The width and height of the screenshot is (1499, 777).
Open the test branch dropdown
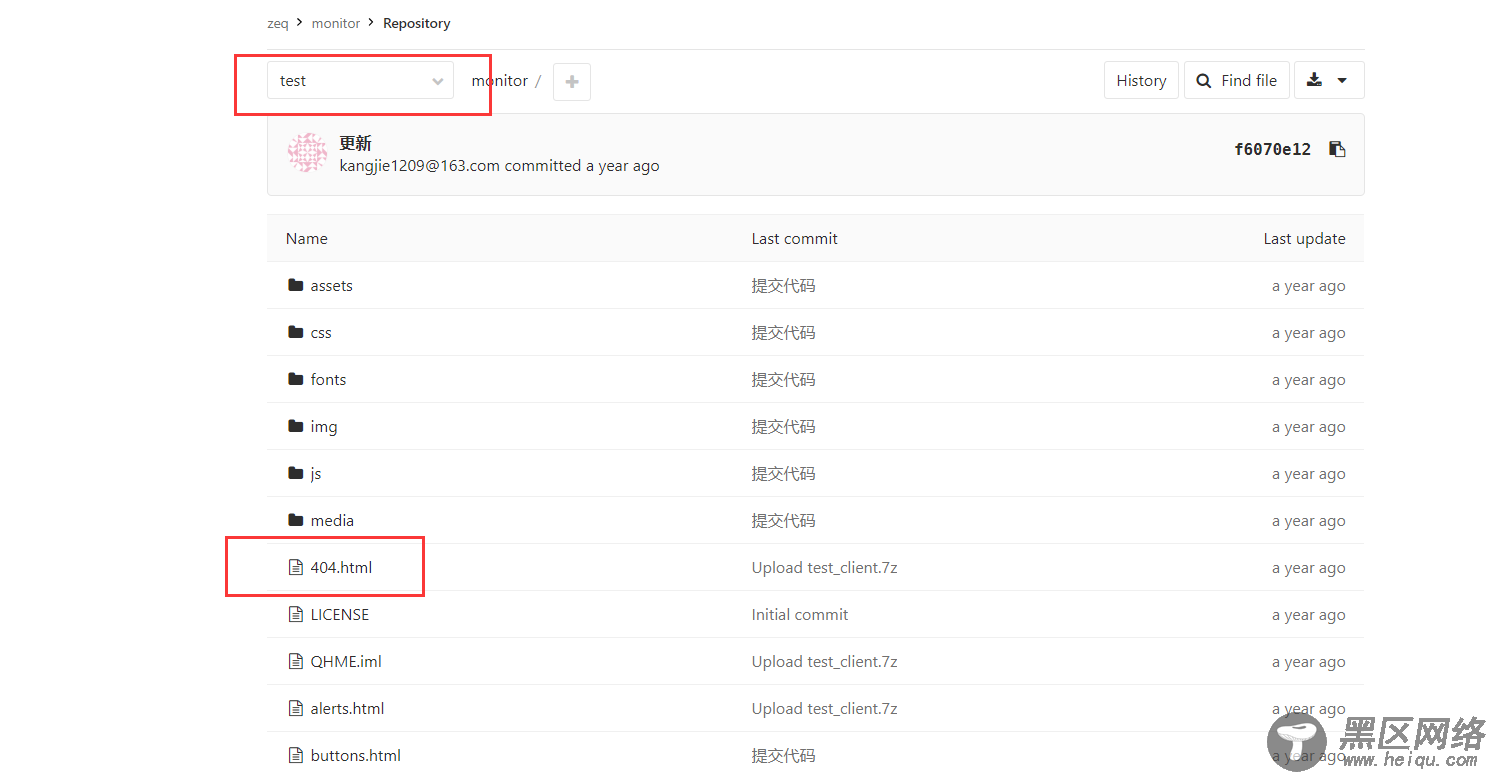360,81
